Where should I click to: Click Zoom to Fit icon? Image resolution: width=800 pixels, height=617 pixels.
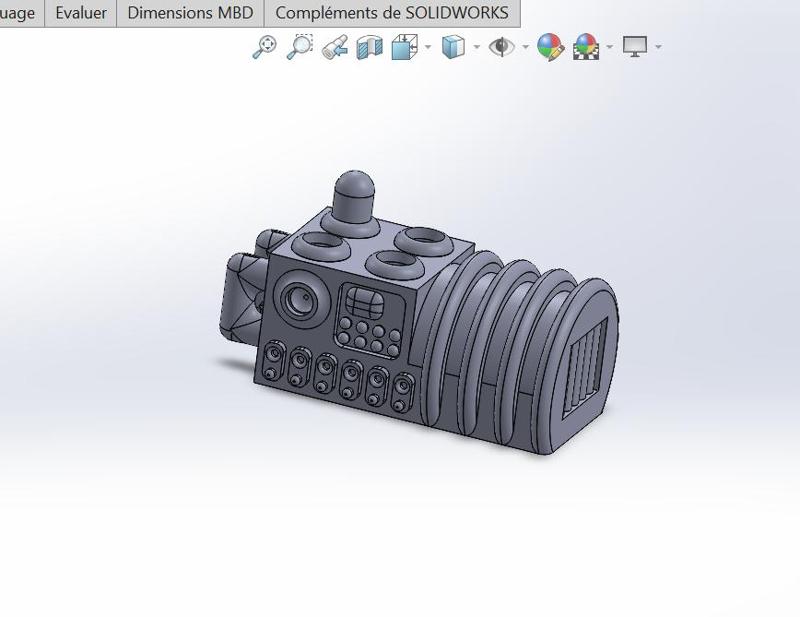pos(265,47)
